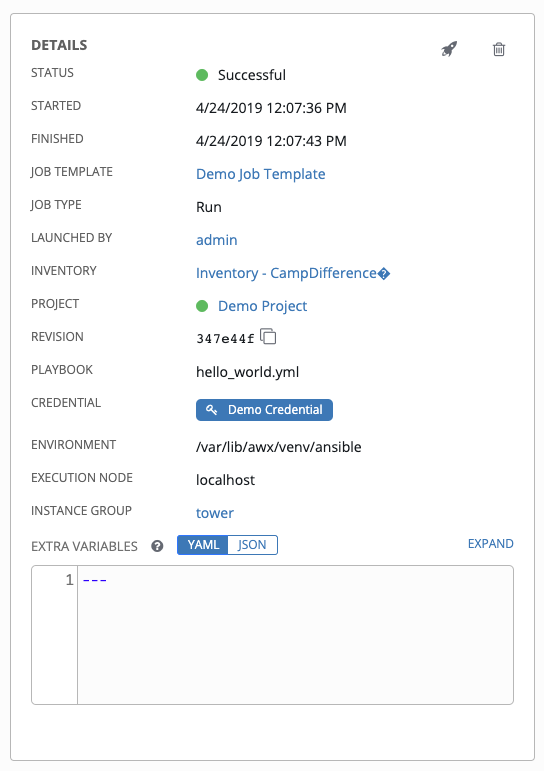This screenshot has height=771, width=544.
Task: Click line number 1 in editor gutter
Action: pyautogui.click(x=69, y=580)
